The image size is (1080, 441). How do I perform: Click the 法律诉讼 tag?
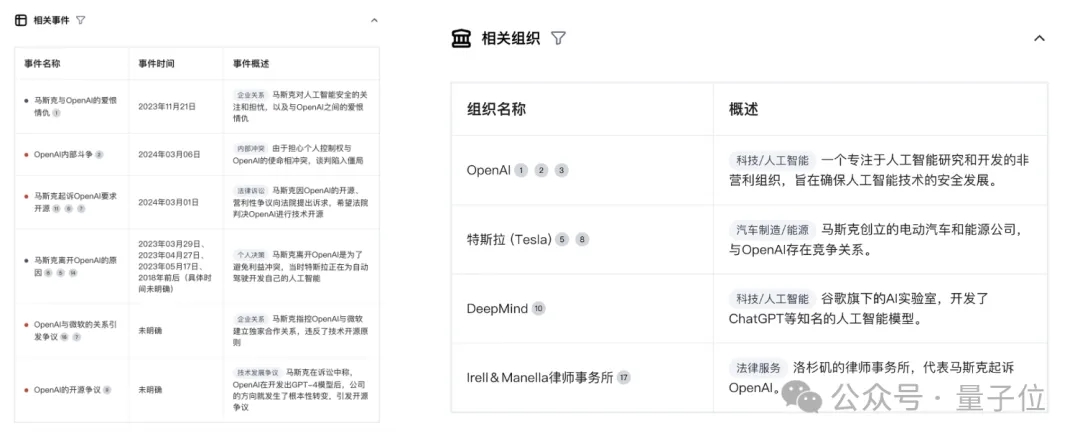point(251,190)
